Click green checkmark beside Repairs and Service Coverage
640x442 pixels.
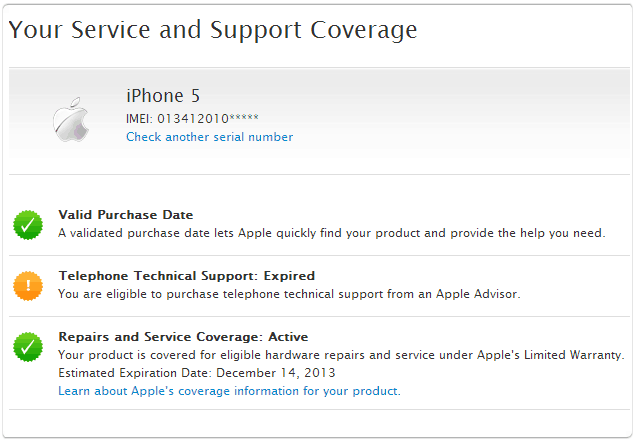click(28, 346)
